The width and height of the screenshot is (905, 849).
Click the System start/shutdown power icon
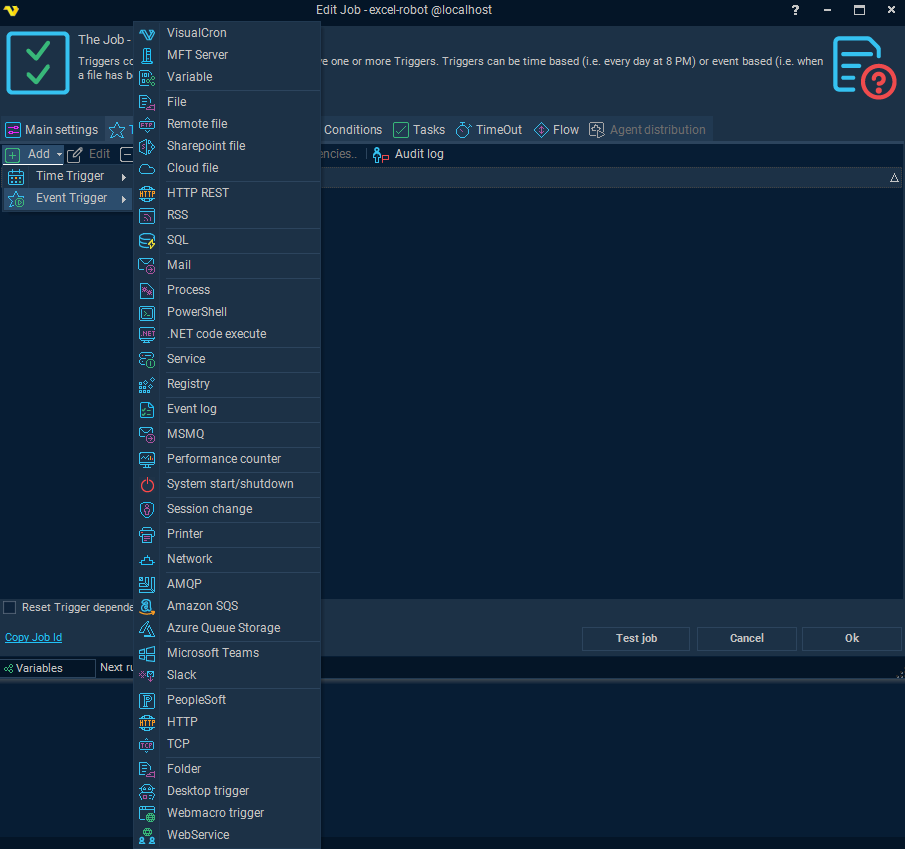point(147,484)
